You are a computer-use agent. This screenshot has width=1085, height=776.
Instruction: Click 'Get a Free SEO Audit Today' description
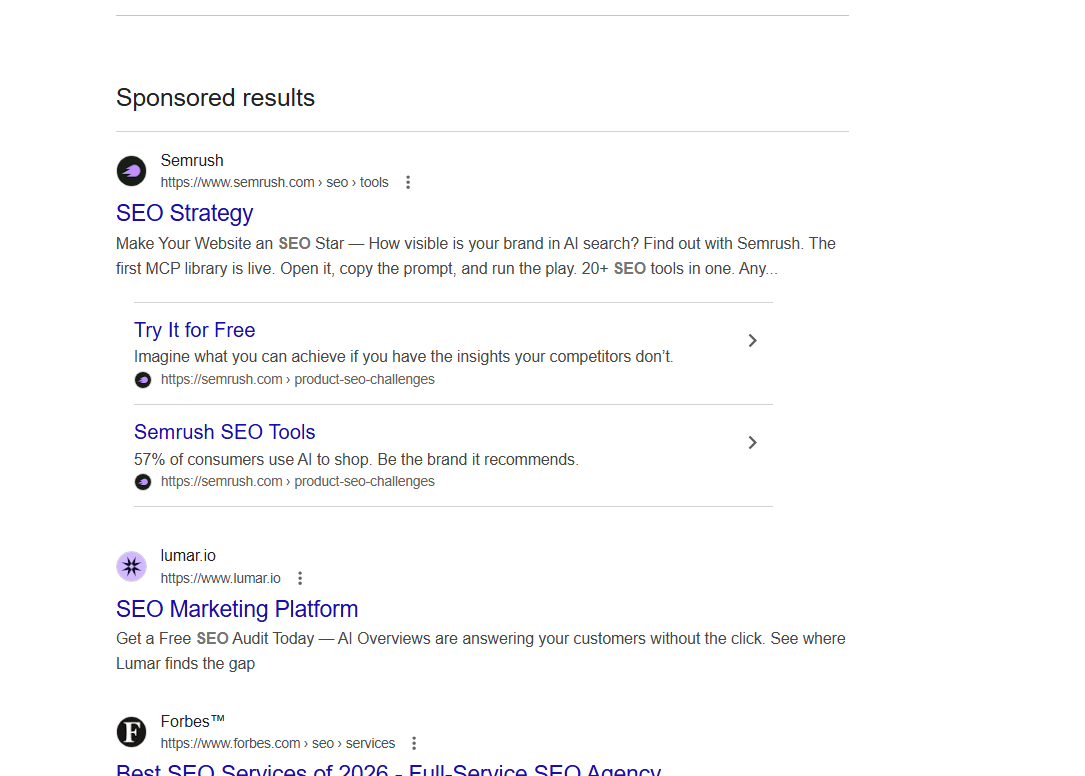coord(481,651)
